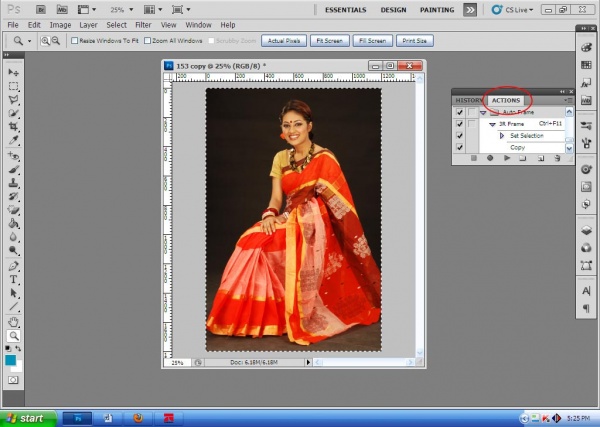The width and height of the screenshot is (600, 427).
Task: Open the 25% zoom level dropdown
Action: 123,9
